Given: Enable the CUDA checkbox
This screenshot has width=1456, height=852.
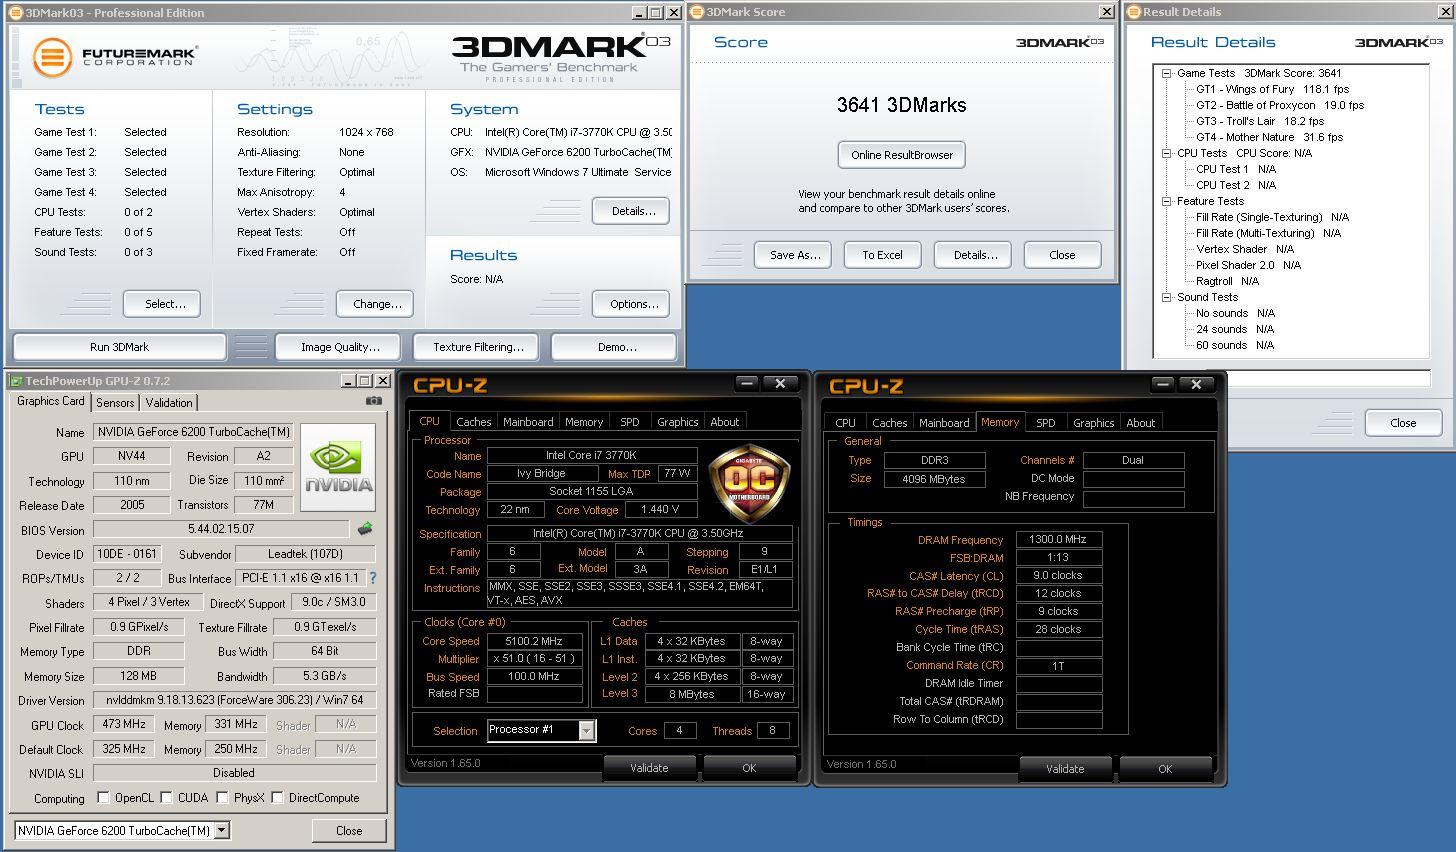Looking at the screenshot, I should coord(165,798).
